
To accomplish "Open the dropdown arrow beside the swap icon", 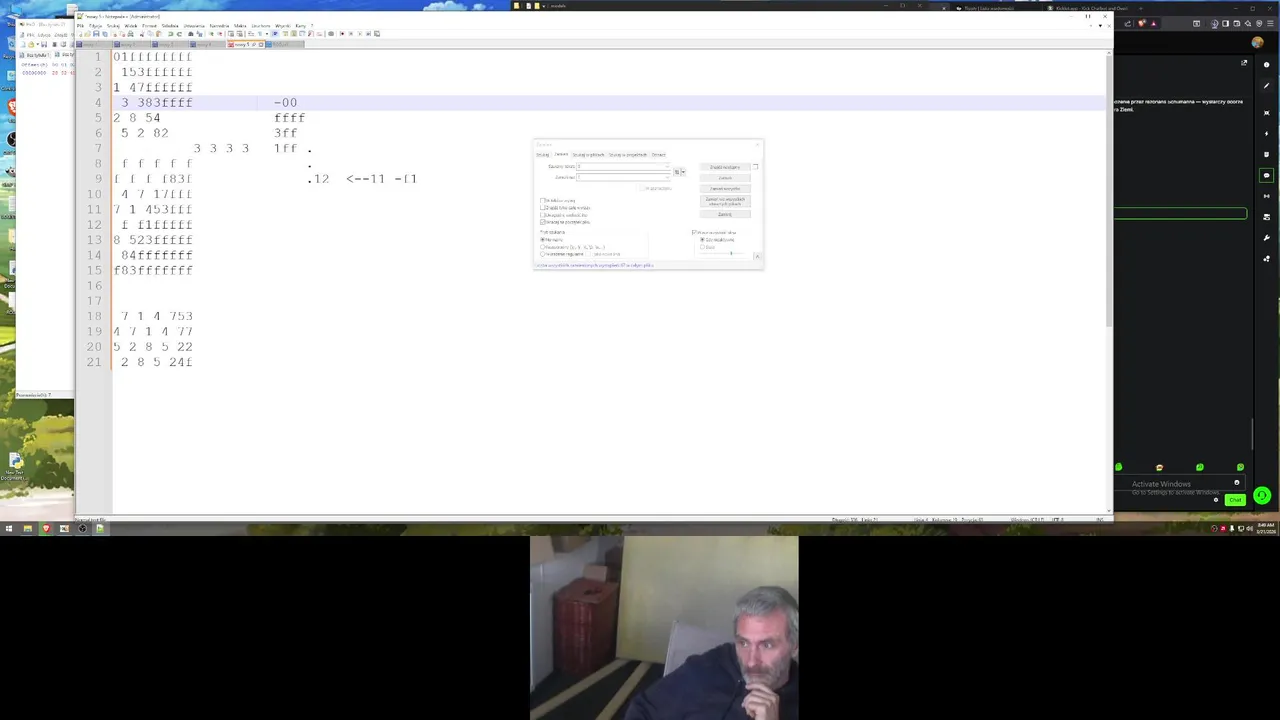I will click(683, 172).
